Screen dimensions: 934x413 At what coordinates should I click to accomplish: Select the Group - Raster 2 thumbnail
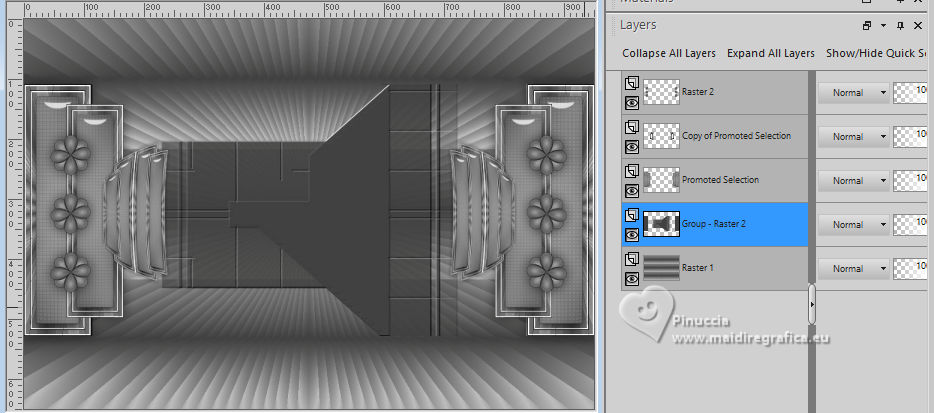click(661, 224)
